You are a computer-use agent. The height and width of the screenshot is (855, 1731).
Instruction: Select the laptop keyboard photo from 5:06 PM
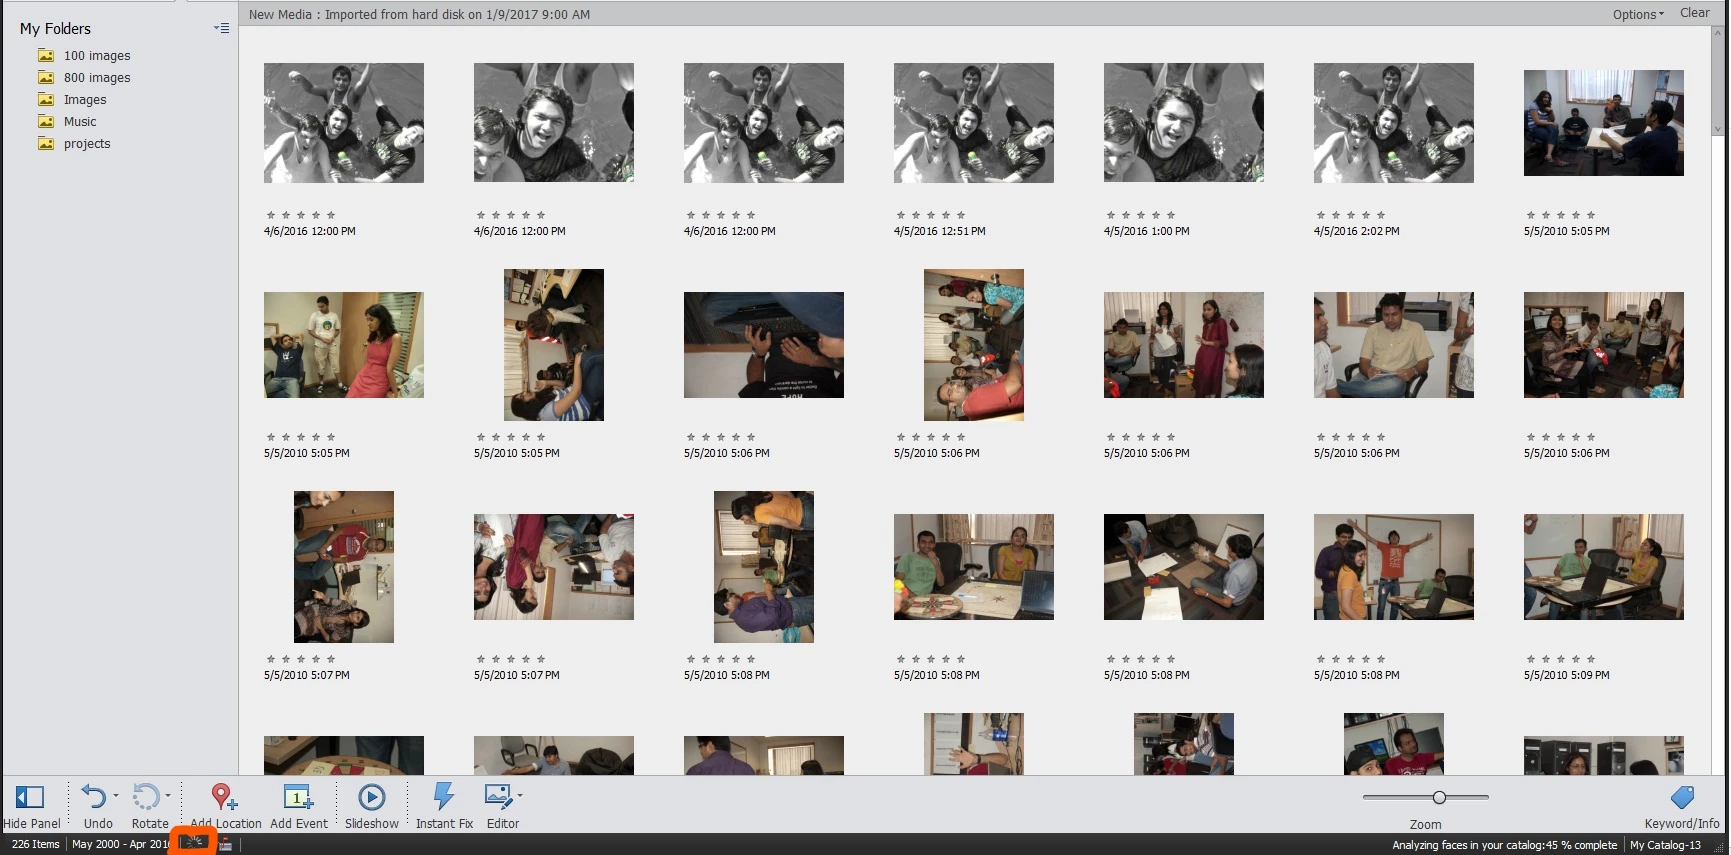764,345
